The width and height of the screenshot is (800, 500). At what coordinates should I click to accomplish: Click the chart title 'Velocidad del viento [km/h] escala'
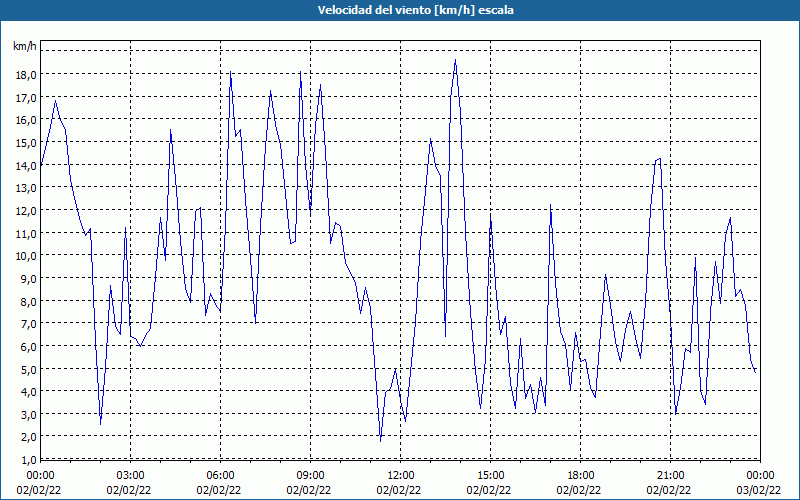415,10
